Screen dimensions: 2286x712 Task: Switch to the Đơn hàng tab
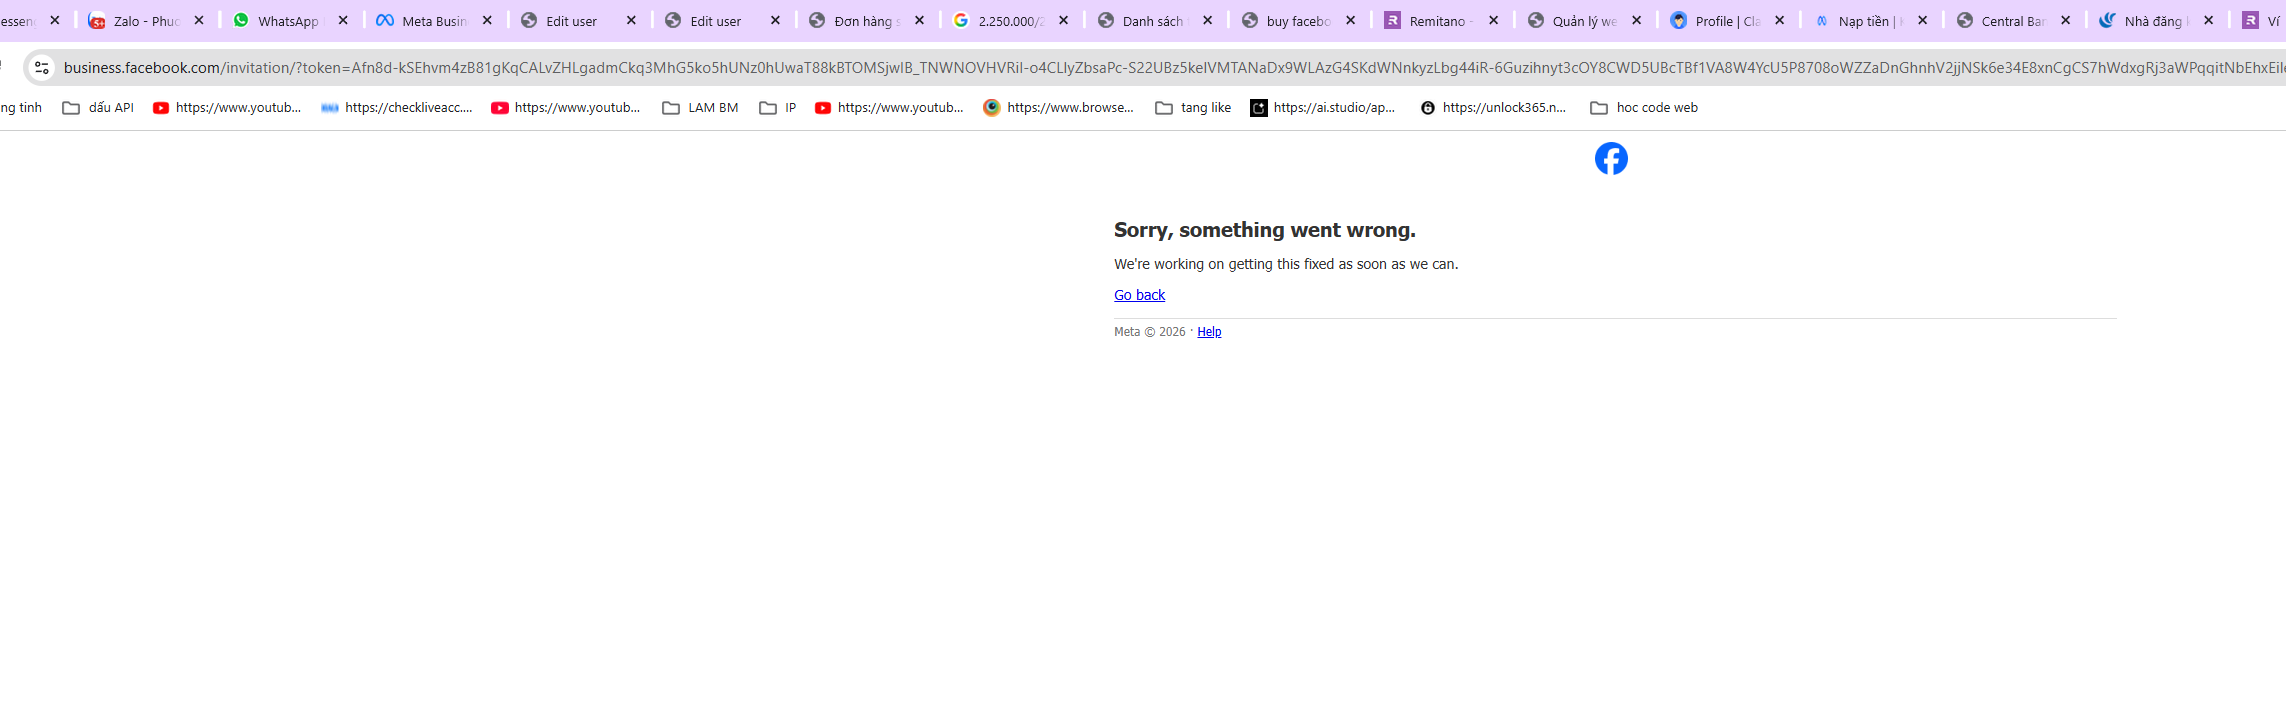pos(867,20)
